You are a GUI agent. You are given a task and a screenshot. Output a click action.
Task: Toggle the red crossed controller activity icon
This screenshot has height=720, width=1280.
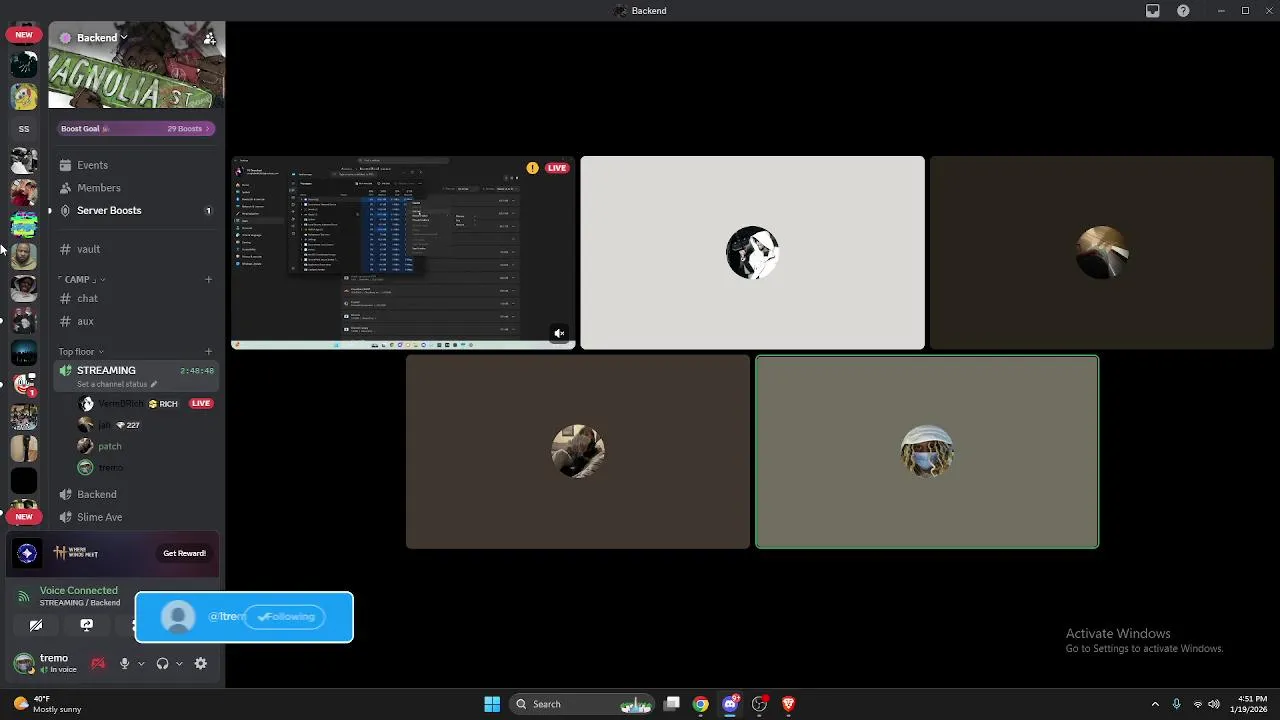(98, 664)
